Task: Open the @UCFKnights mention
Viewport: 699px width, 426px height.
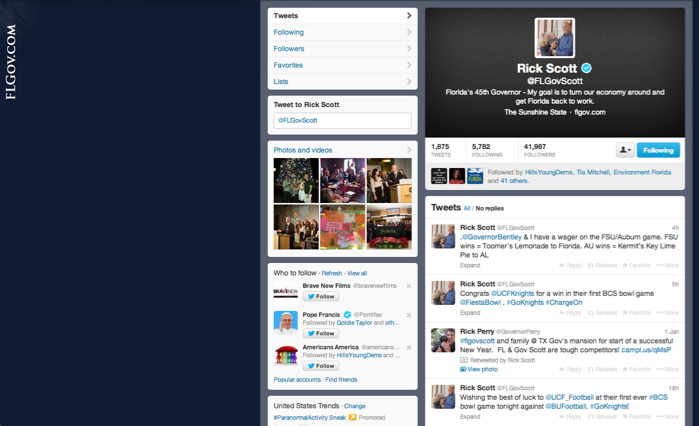Action: point(512,294)
